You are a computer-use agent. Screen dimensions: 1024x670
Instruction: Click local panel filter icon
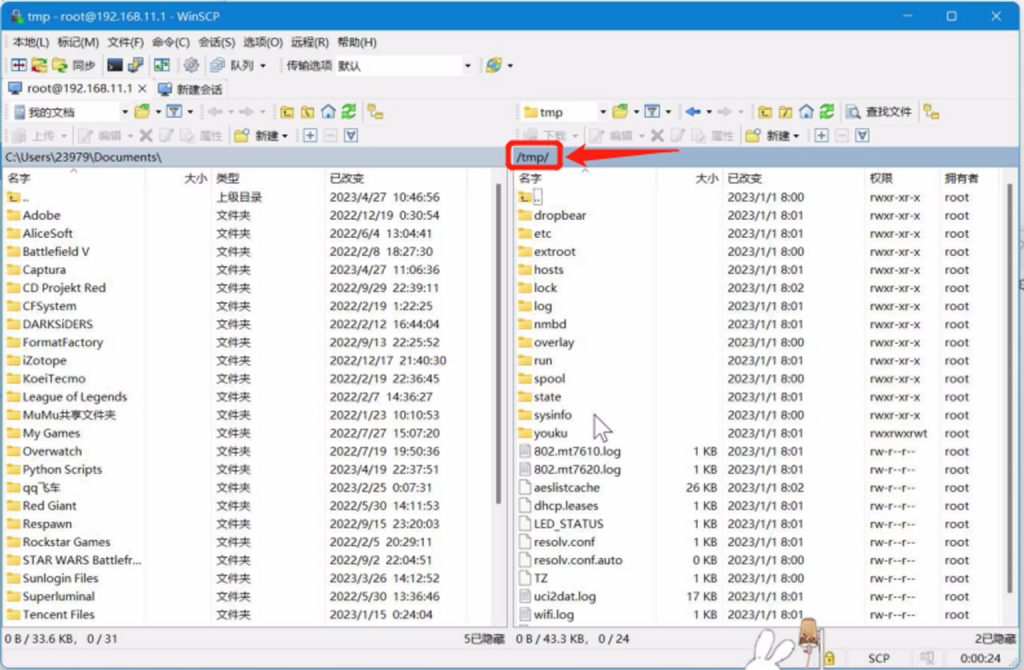174,112
